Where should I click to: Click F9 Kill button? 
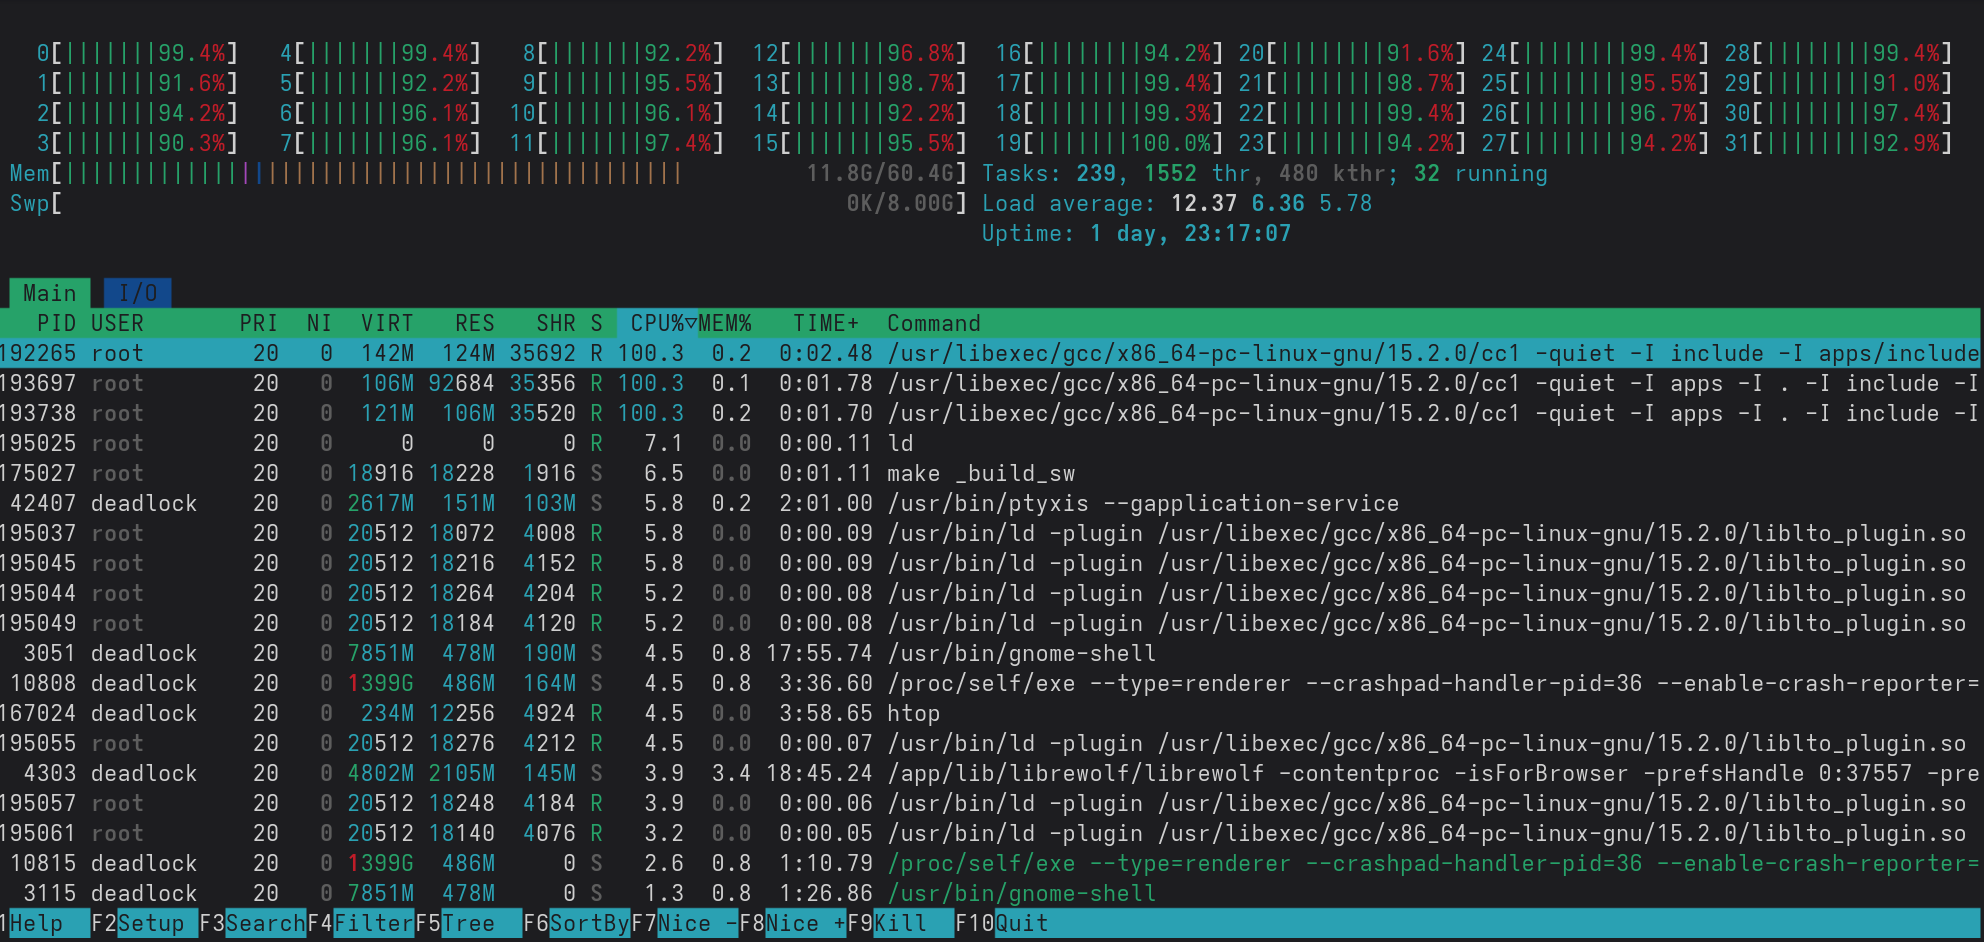pos(901,923)
